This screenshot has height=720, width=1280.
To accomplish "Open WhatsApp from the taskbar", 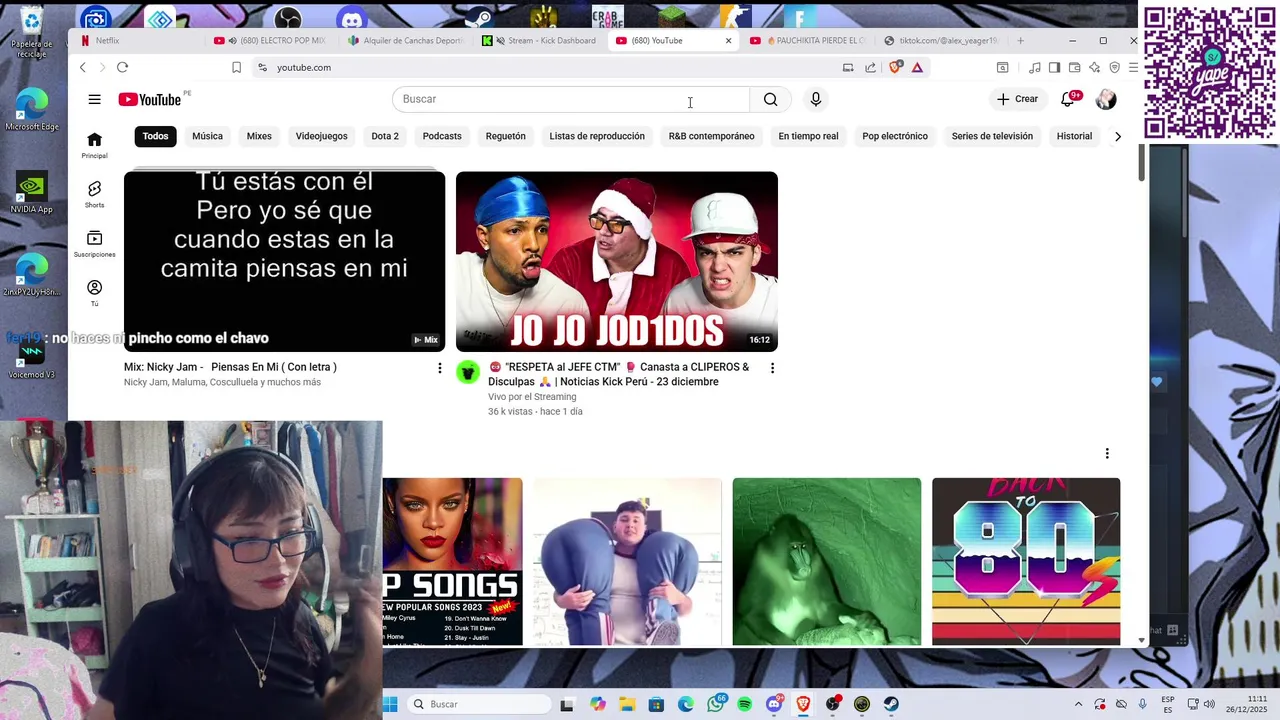I will click(x=715, y=704).
